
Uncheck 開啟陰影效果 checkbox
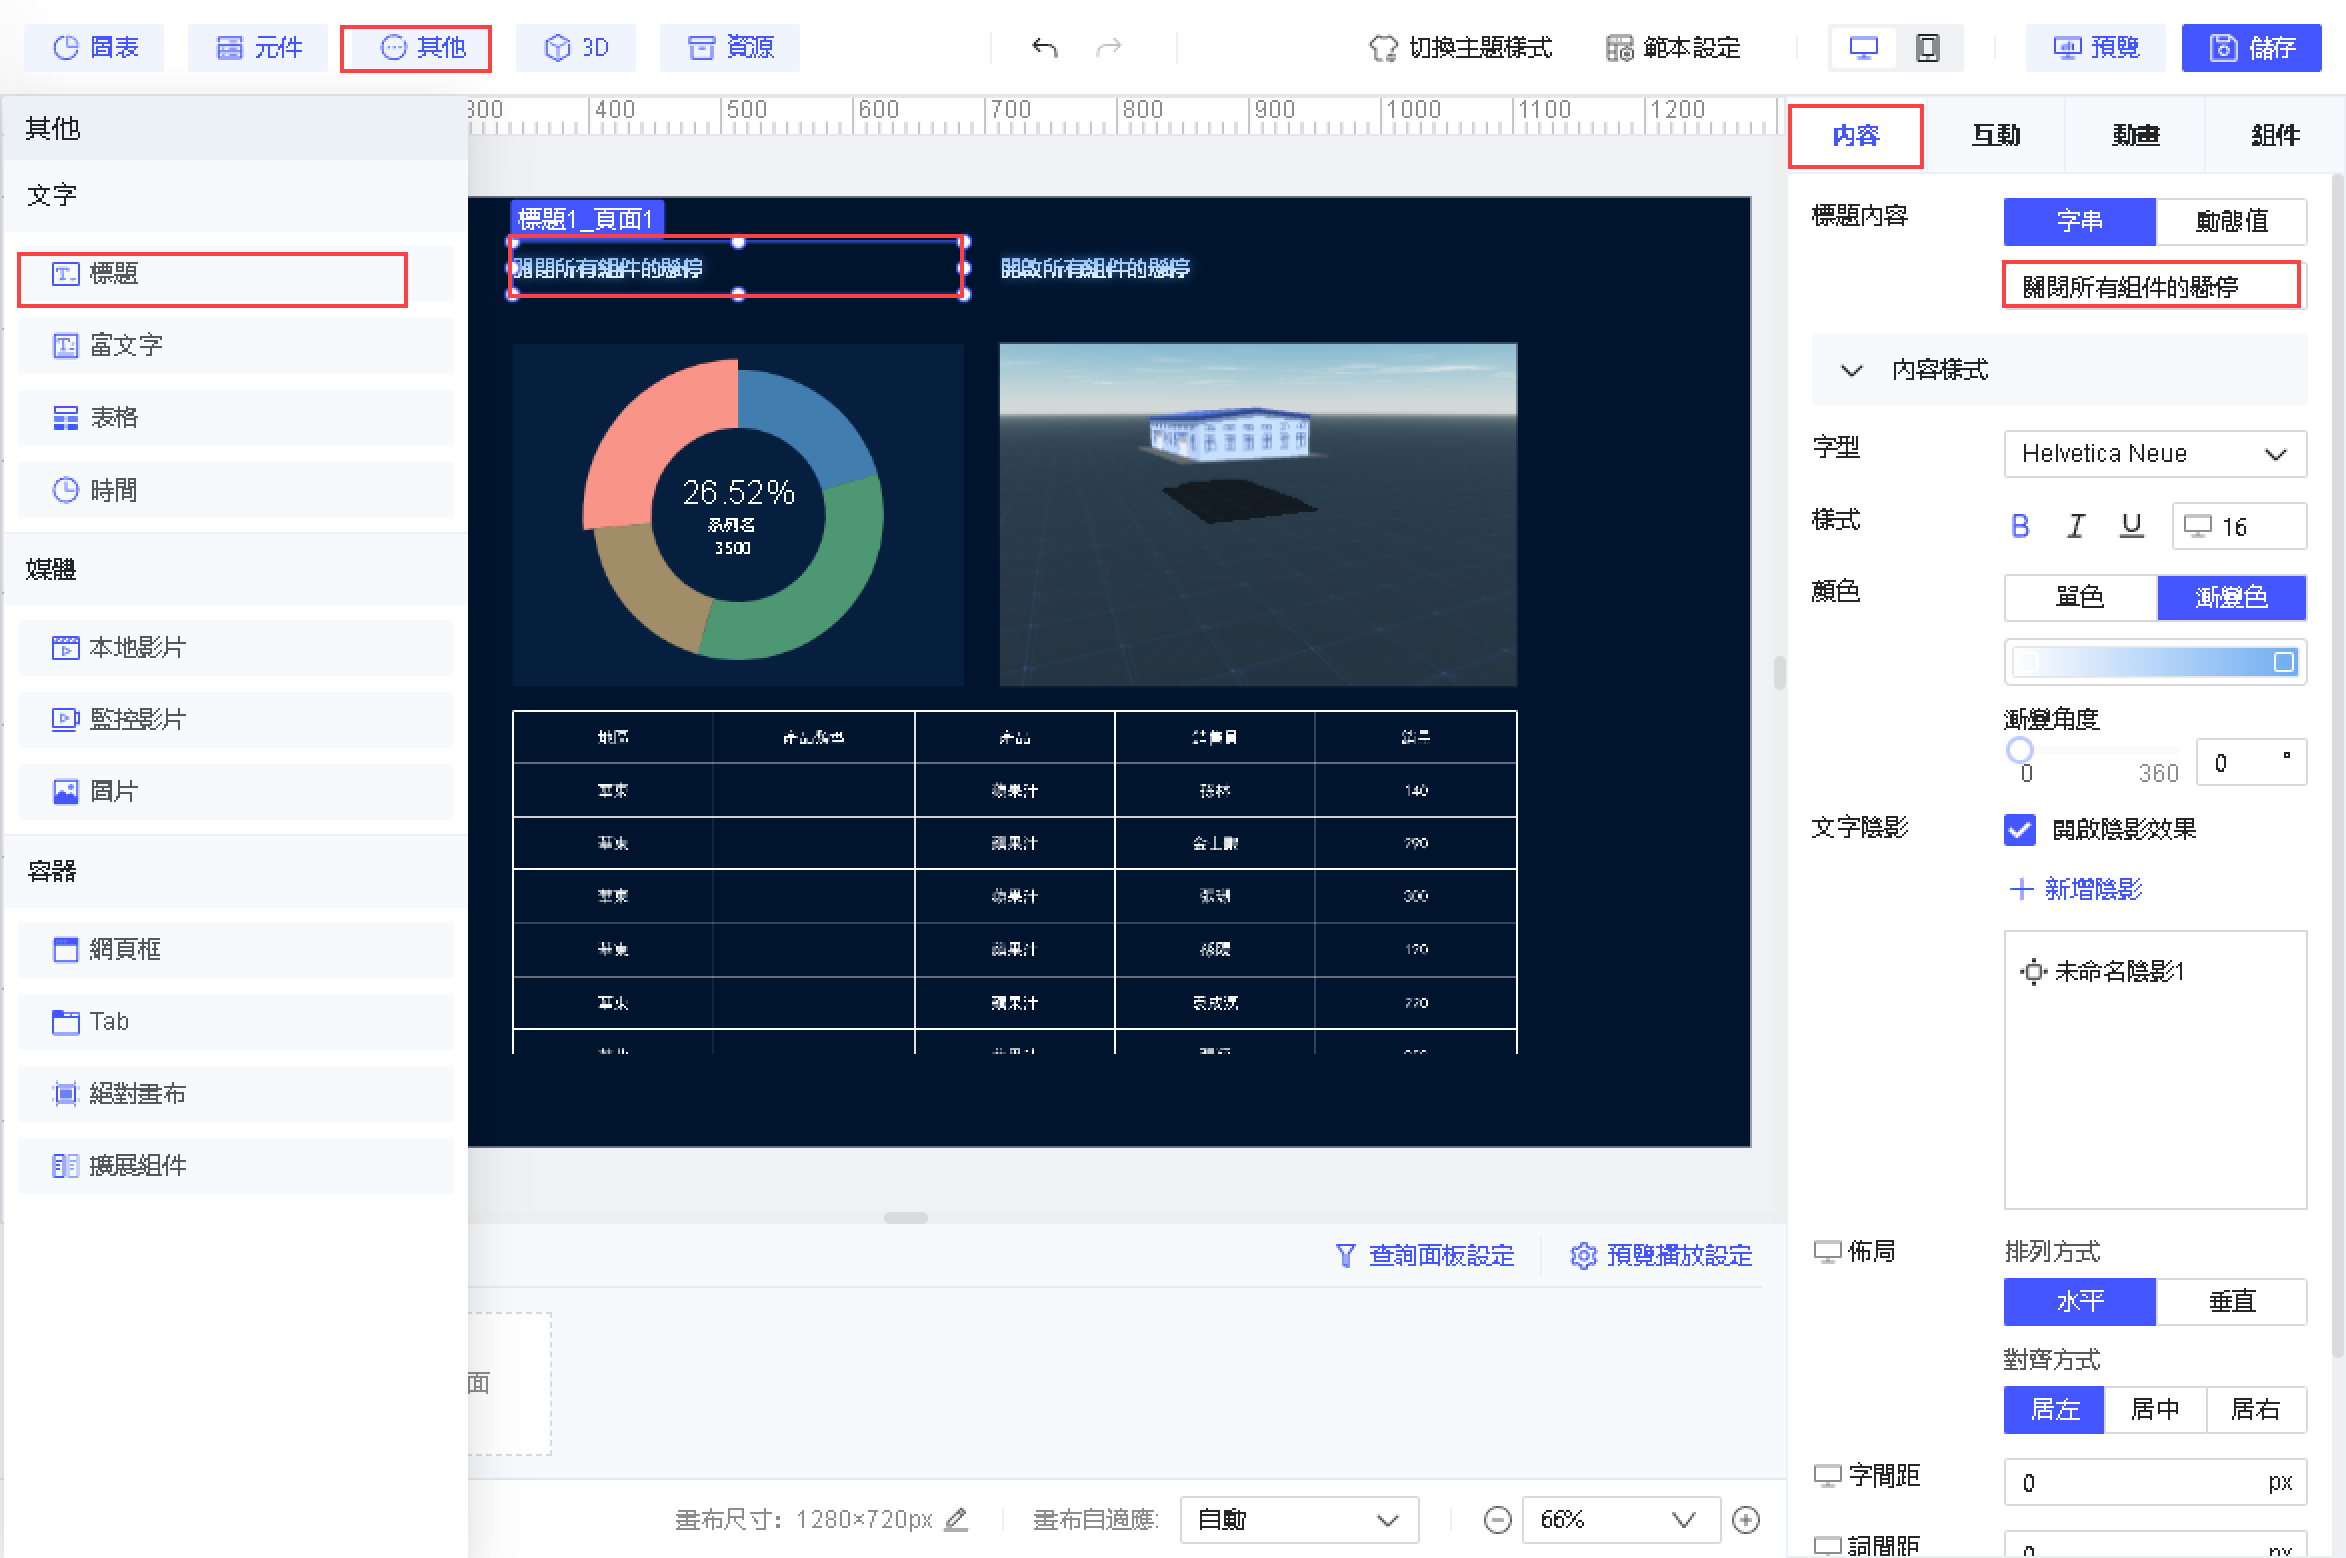coord(2020,829)
